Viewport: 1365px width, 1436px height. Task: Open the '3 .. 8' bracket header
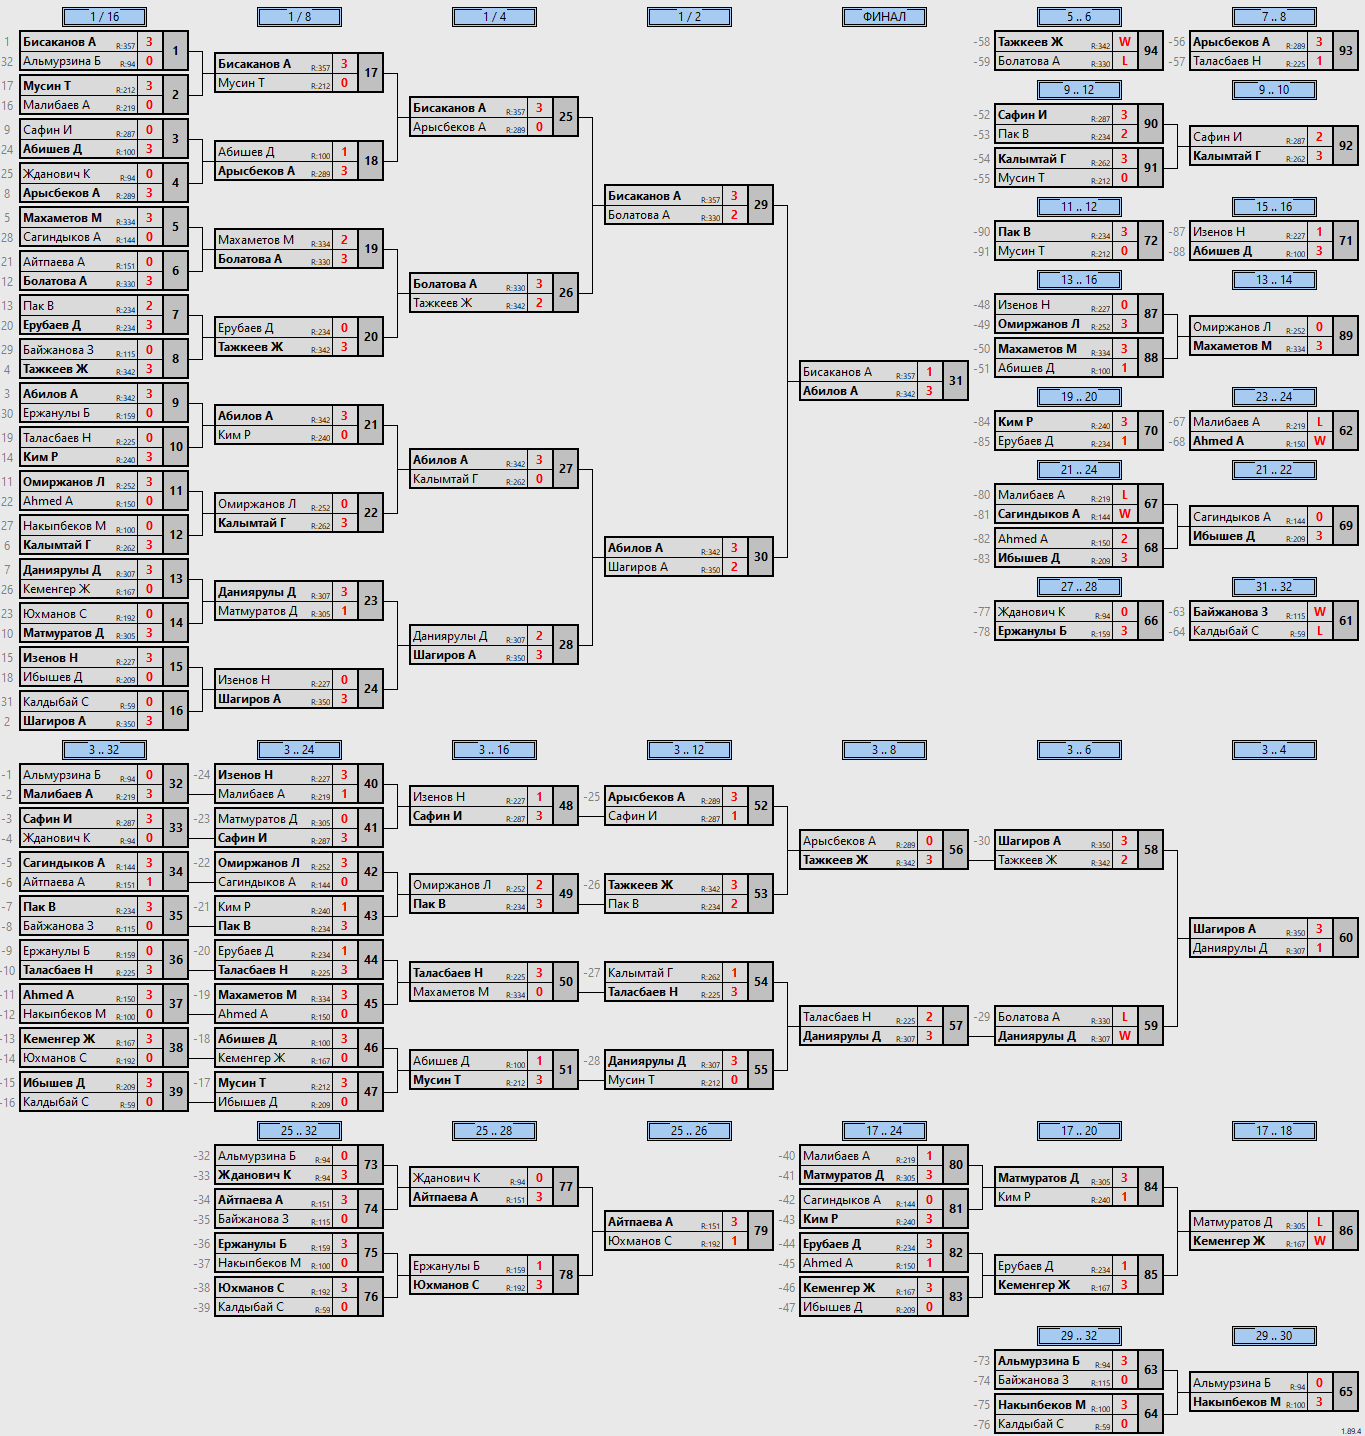[884, 749]
